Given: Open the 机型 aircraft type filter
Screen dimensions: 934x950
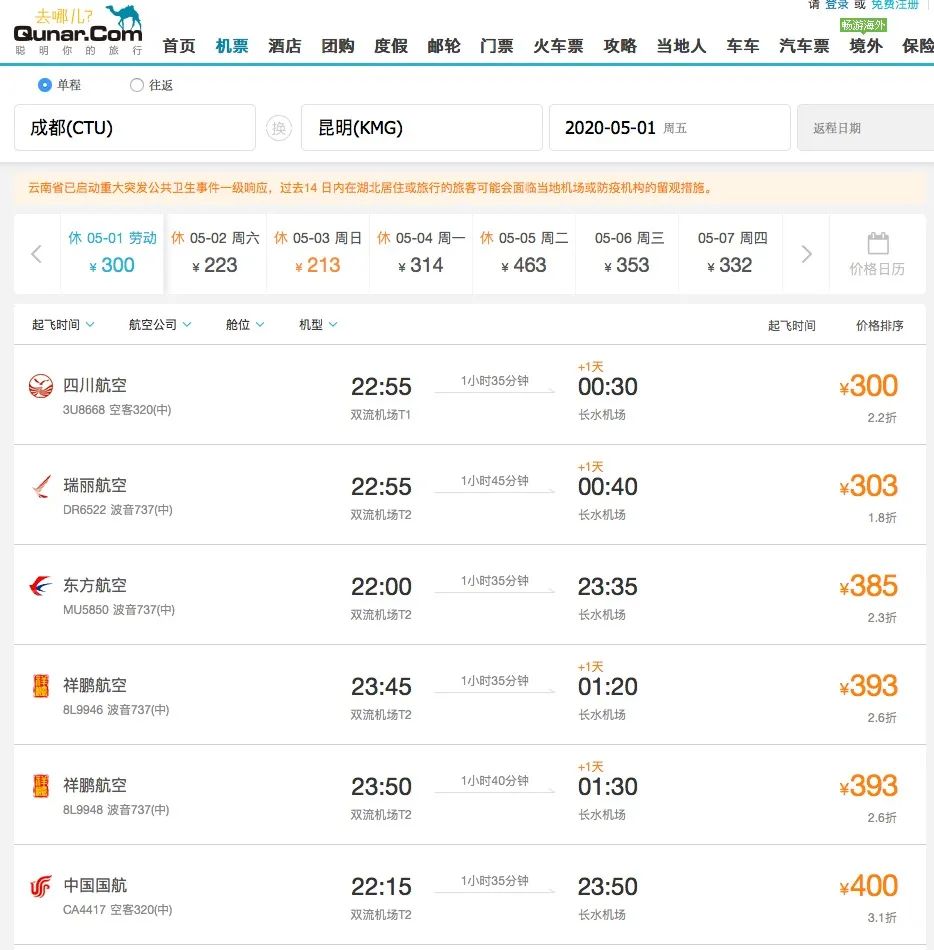Looking at the screenshot, I should [x=316, y=324].
